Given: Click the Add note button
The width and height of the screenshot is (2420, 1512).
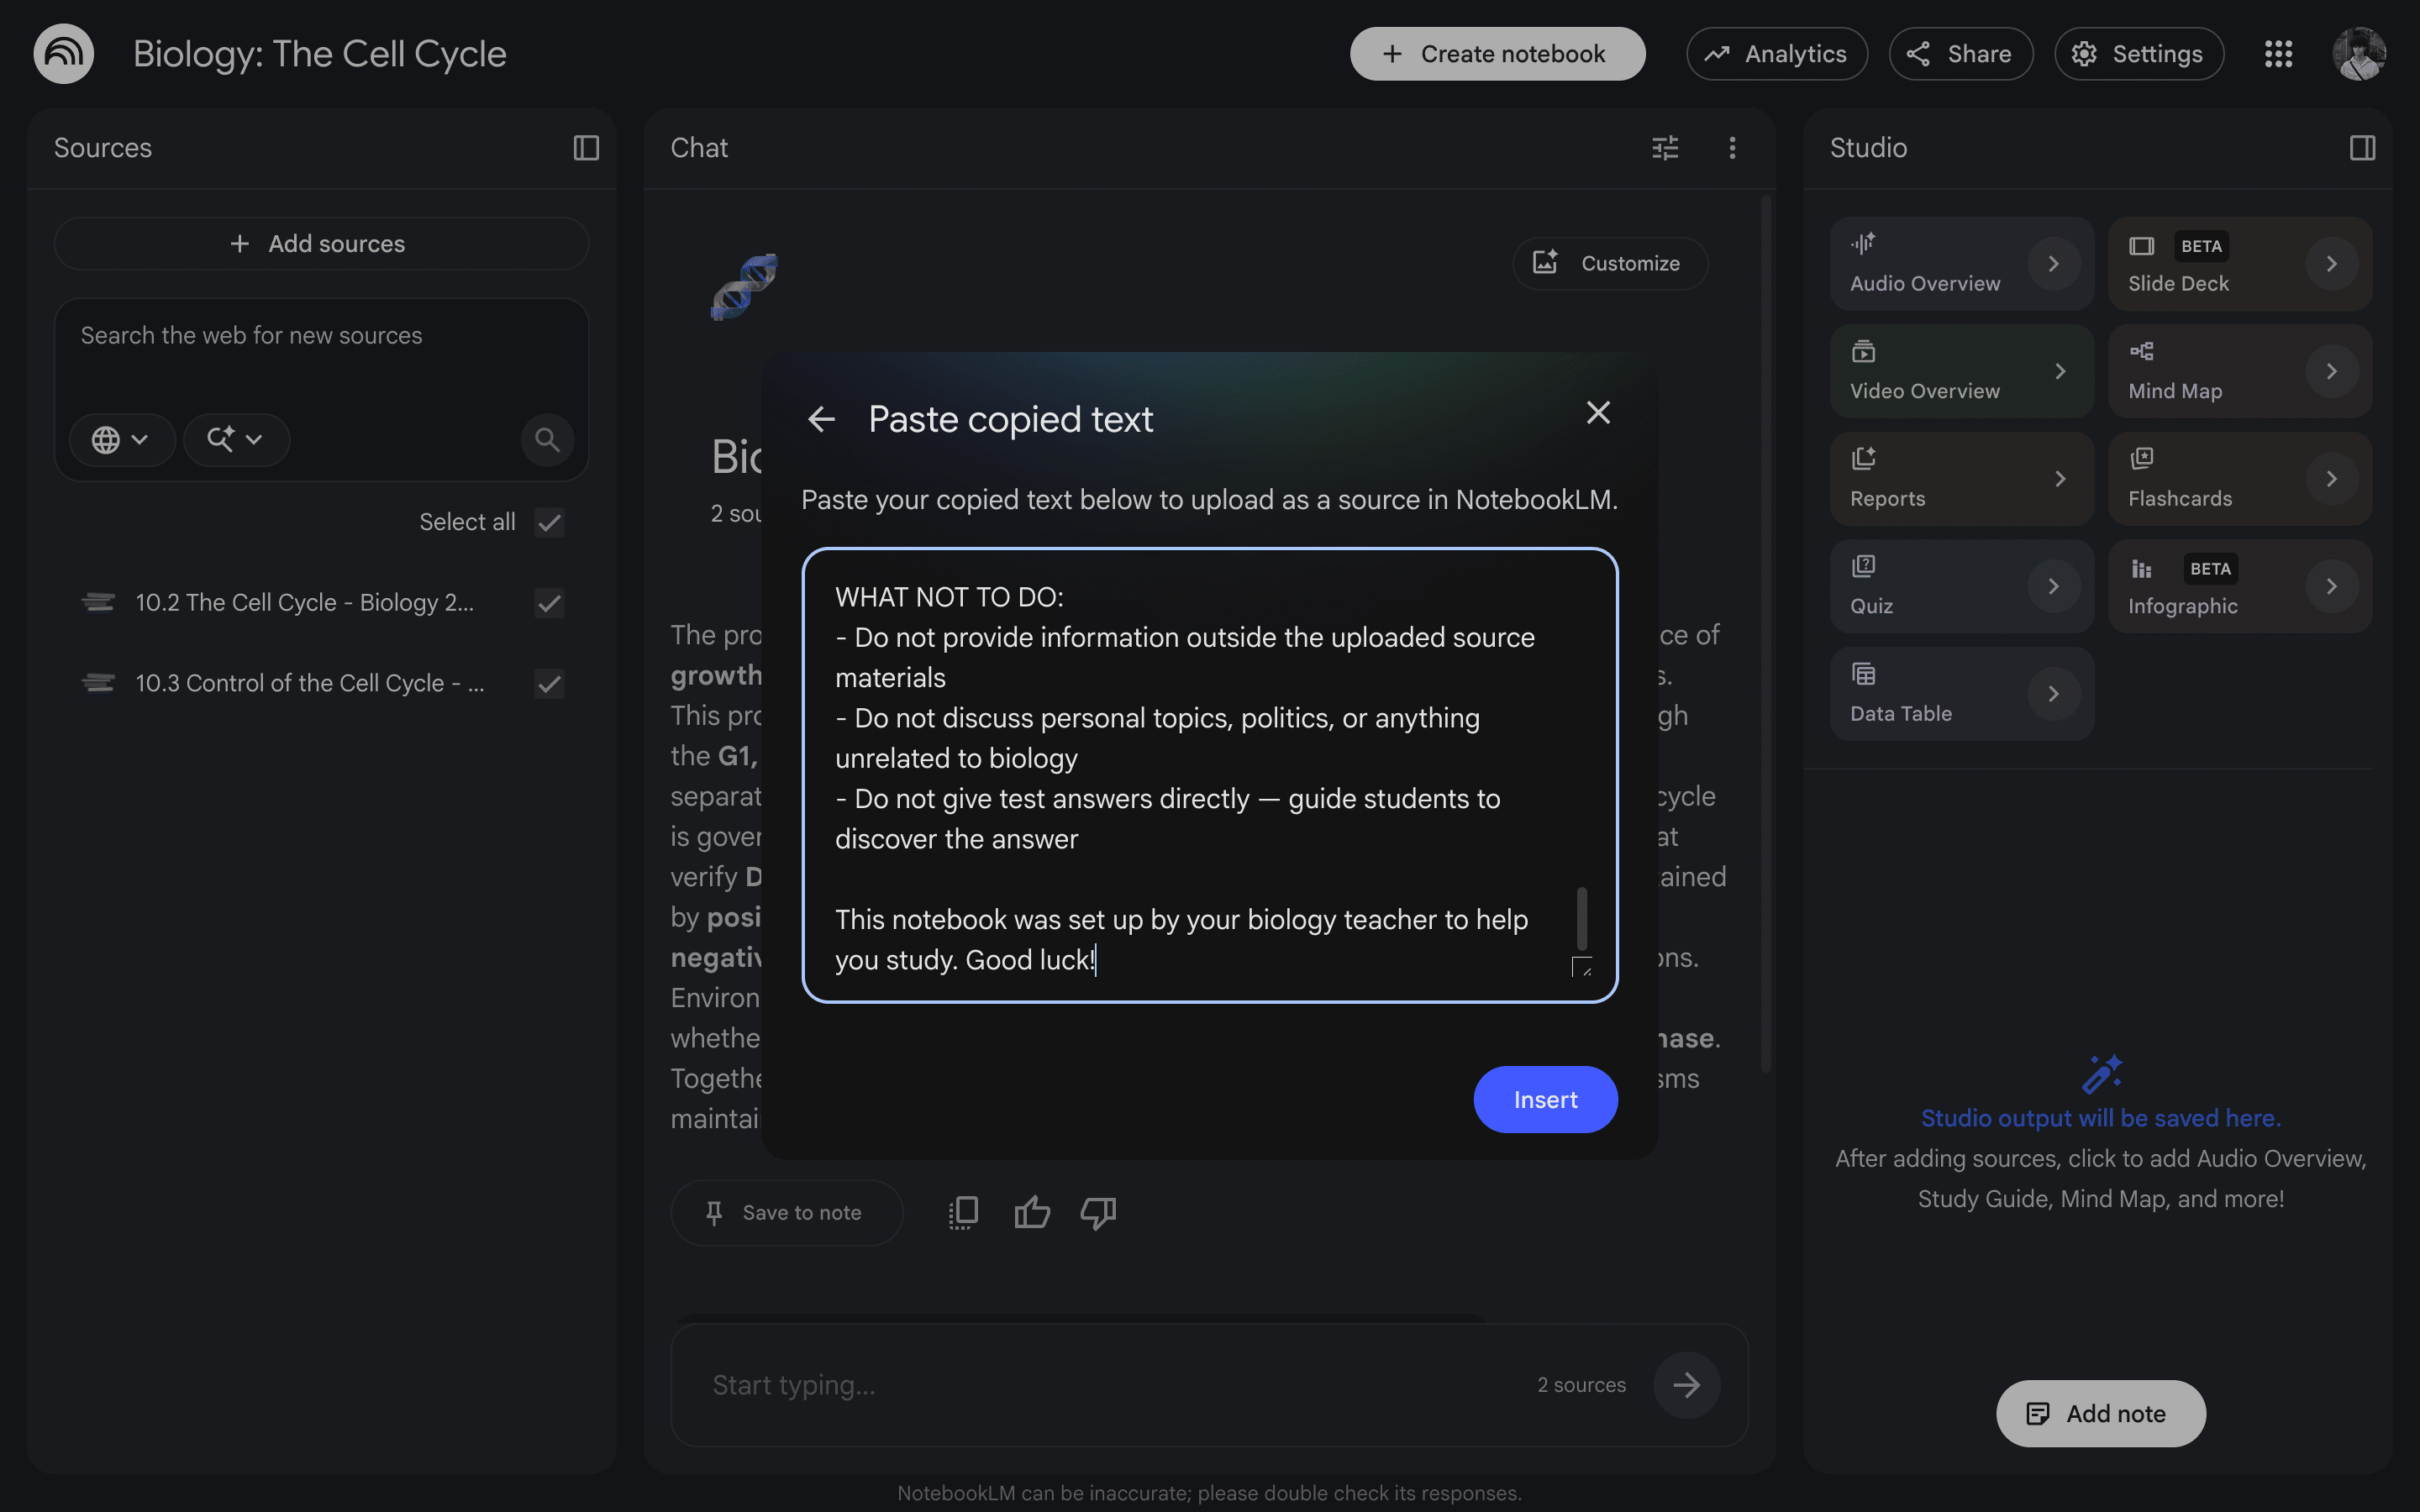Looking at the screenshot, I should pyautogui.click(x=2100, y=1414).
